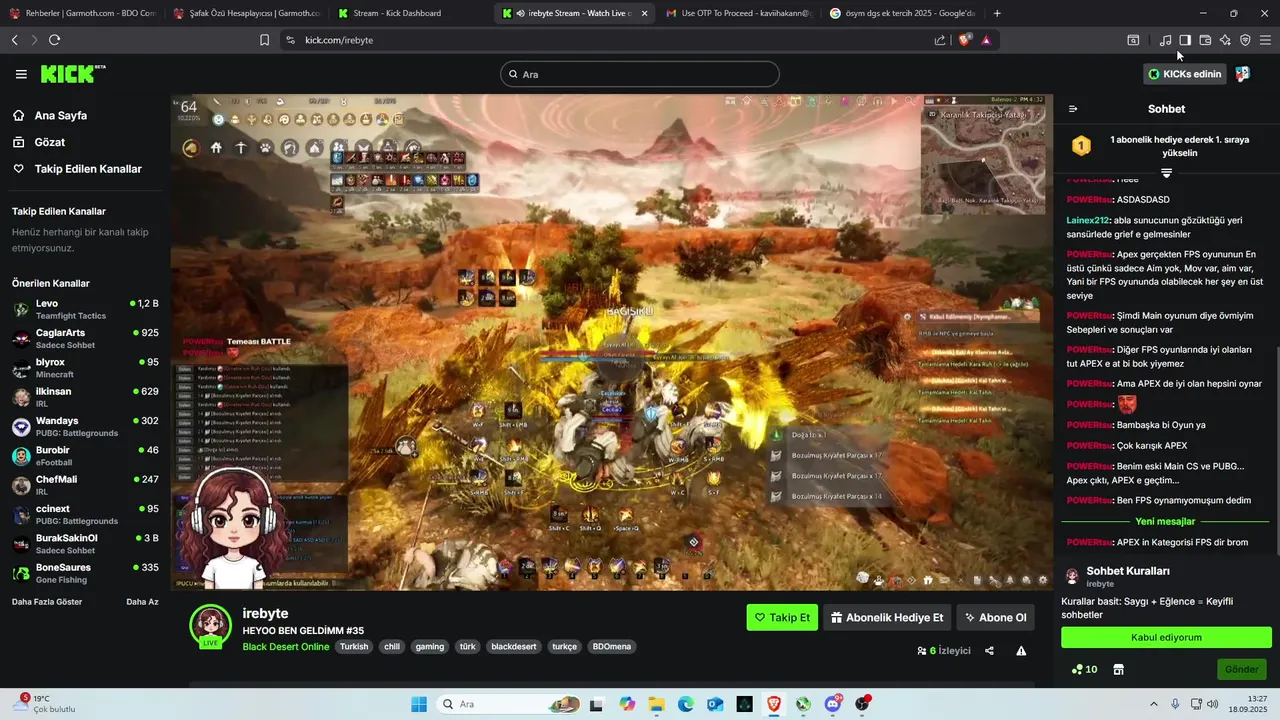The width and height of the screenshot is (1280, 720).
Task: Toggle Brave sidebar panel
Action: point(1185,40)
